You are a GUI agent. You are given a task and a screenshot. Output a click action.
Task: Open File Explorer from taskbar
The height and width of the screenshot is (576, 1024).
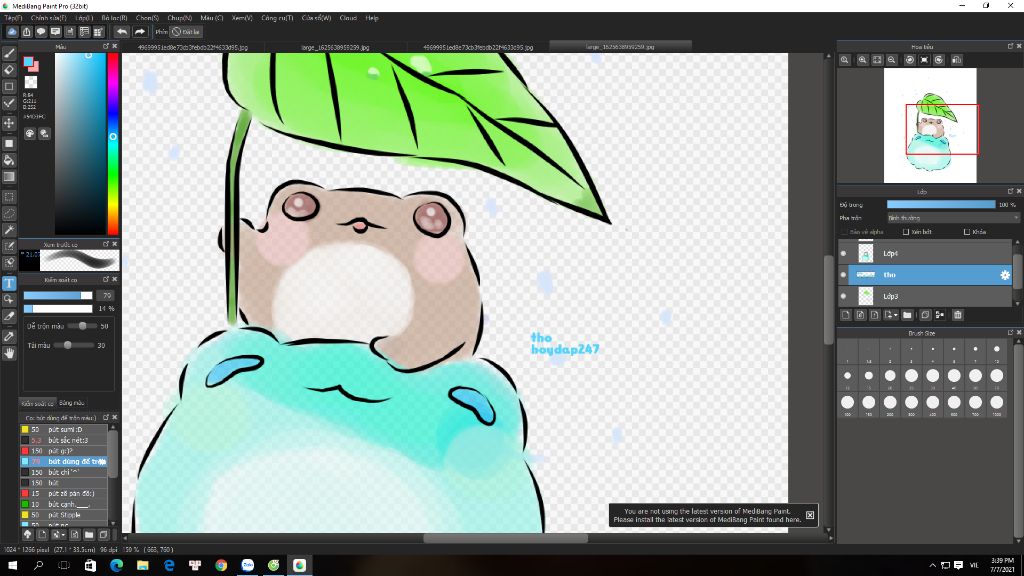point(142,565)
